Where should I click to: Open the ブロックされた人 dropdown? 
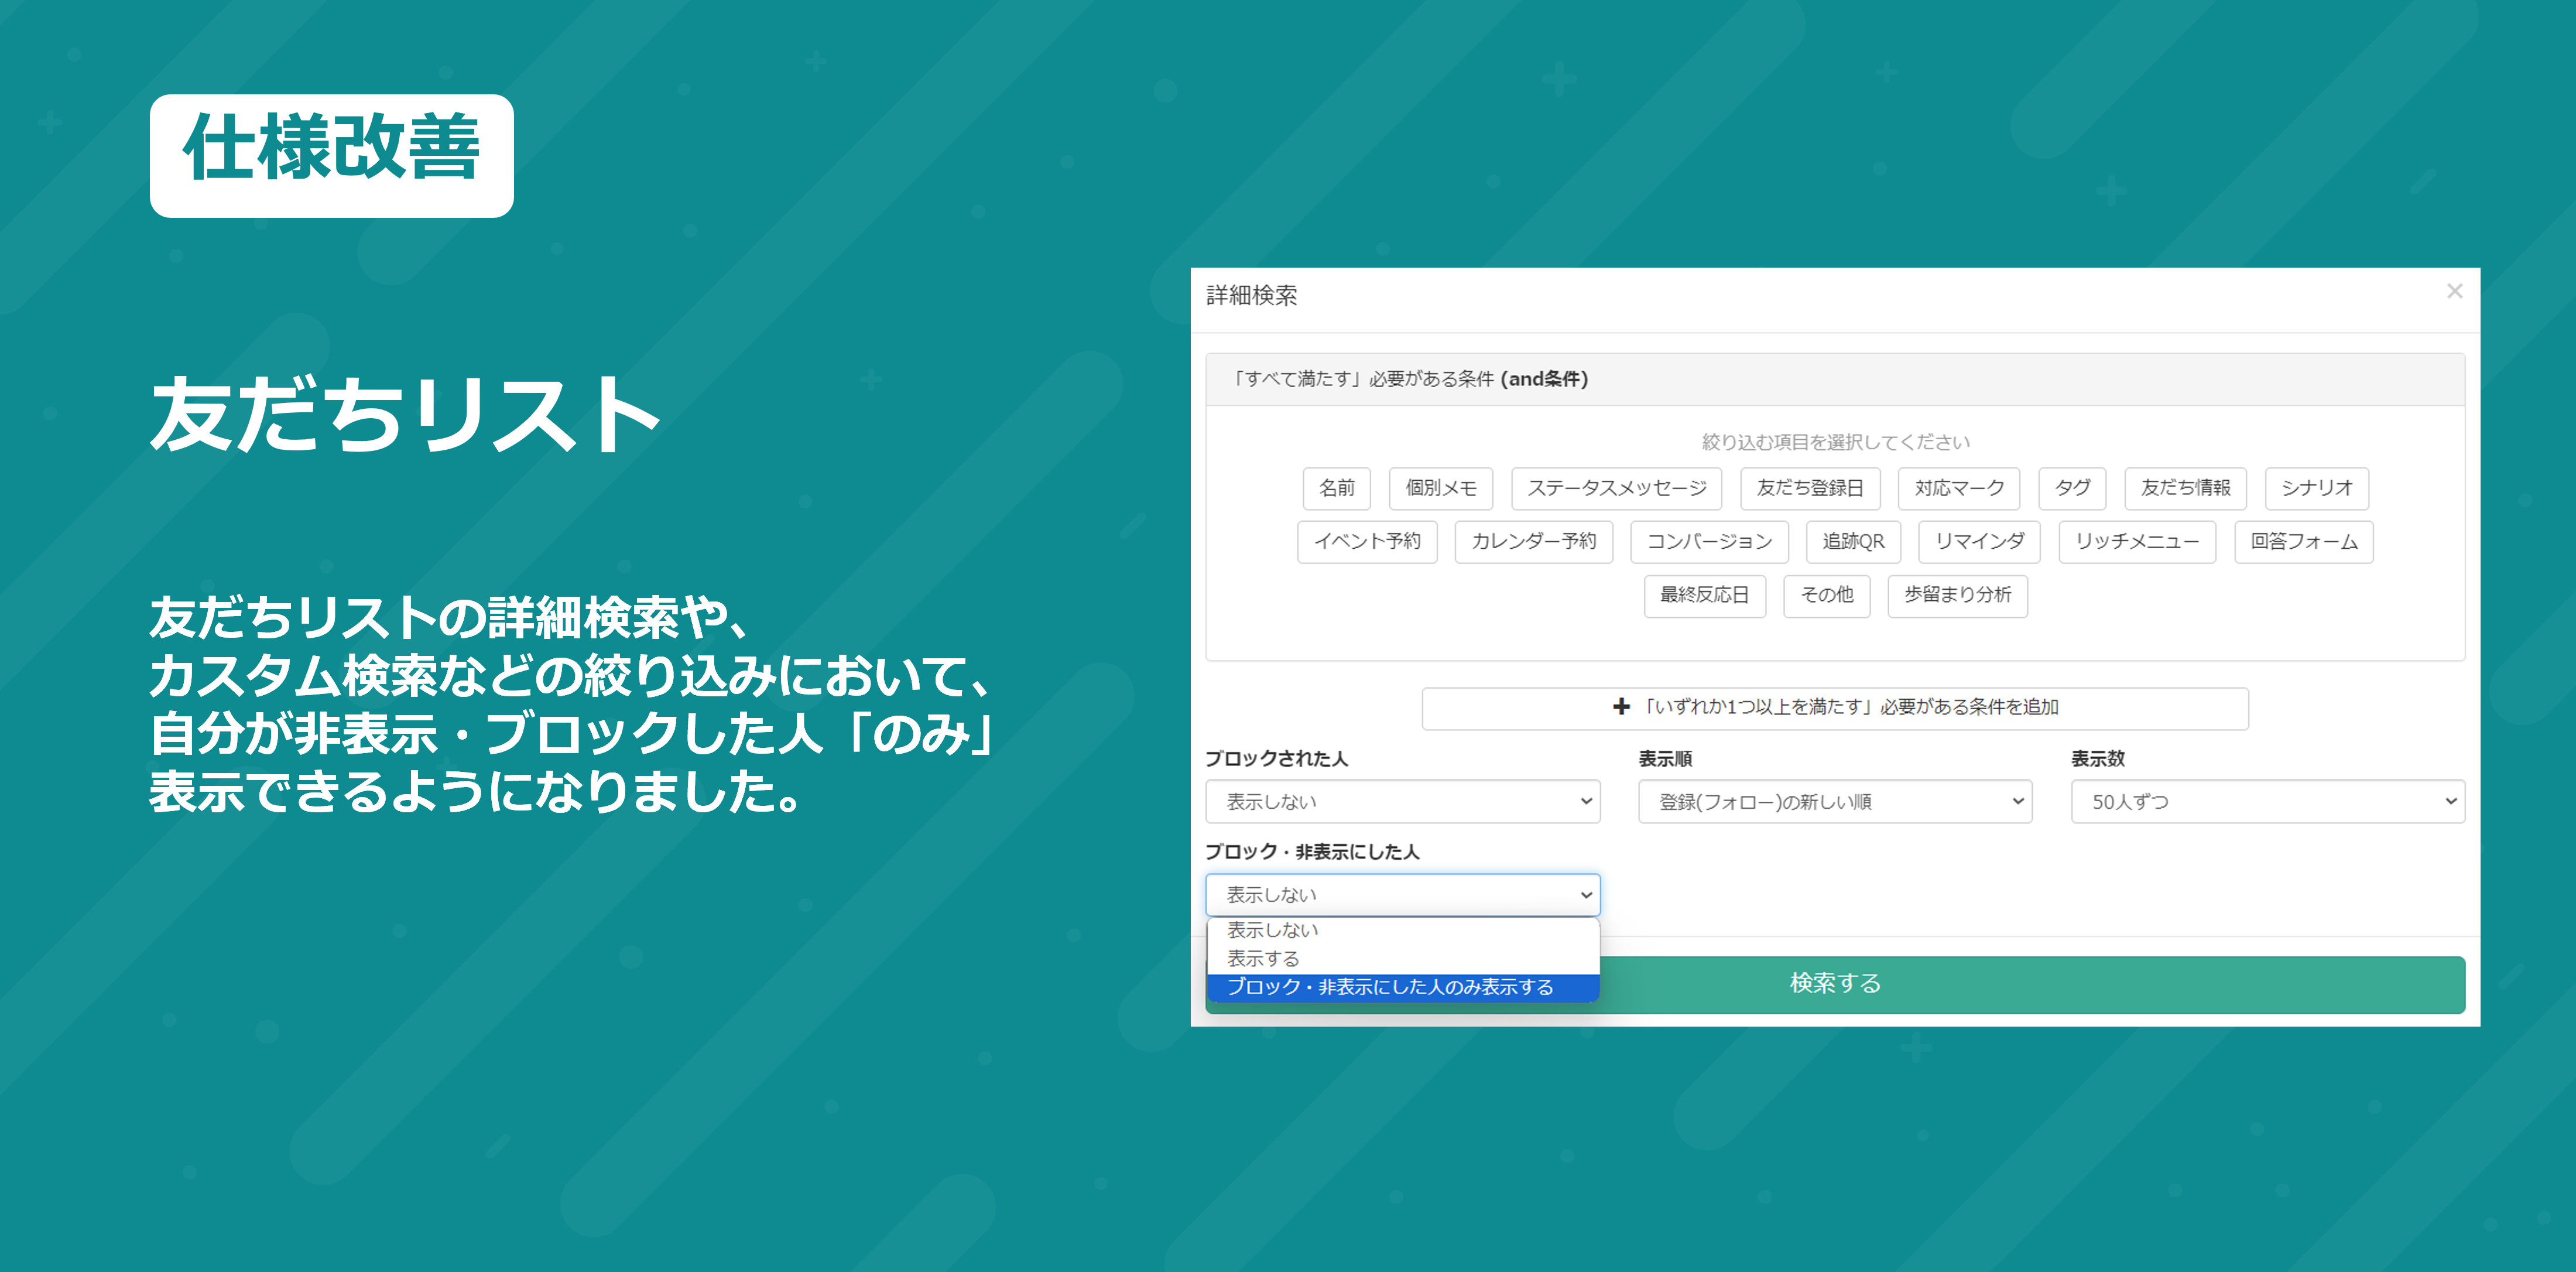(x=1402, y=802)
